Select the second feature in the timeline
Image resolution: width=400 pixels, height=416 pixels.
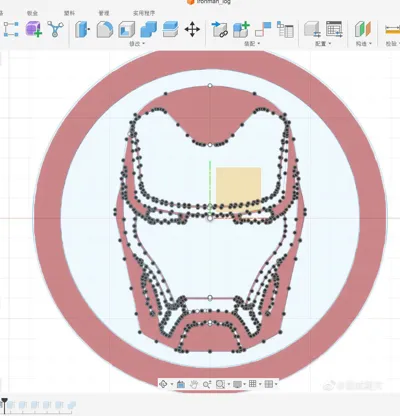point(23,405)
